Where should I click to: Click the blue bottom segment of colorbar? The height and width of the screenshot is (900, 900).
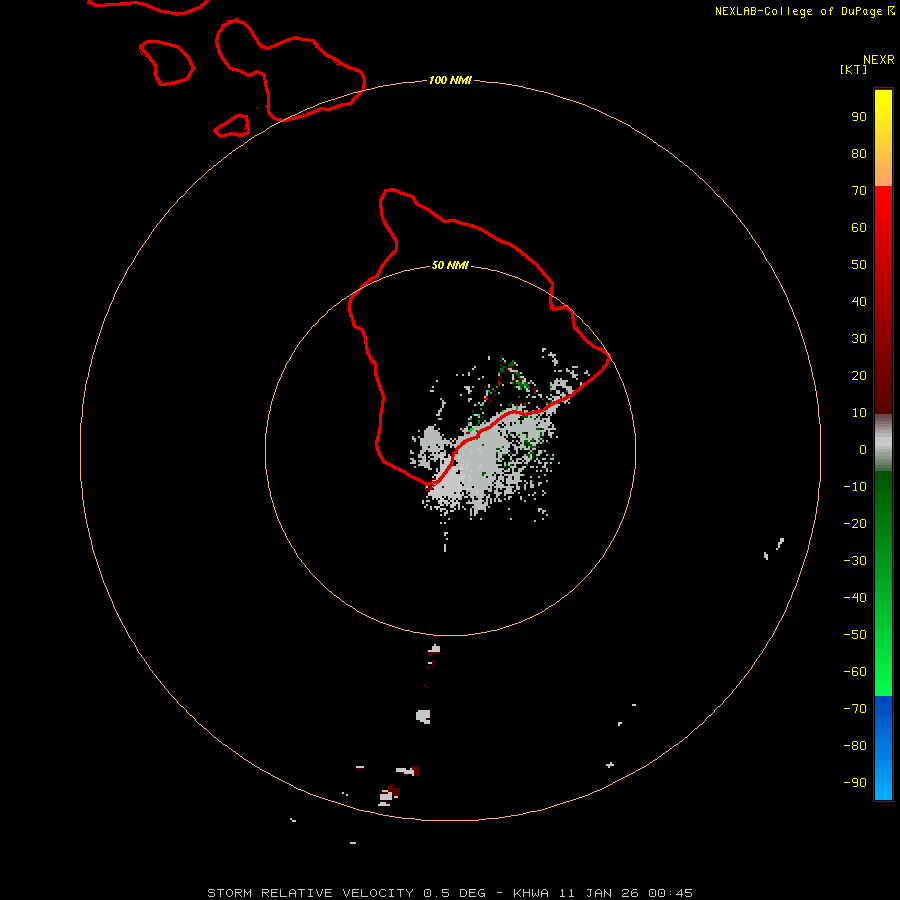tap(883, 747)
